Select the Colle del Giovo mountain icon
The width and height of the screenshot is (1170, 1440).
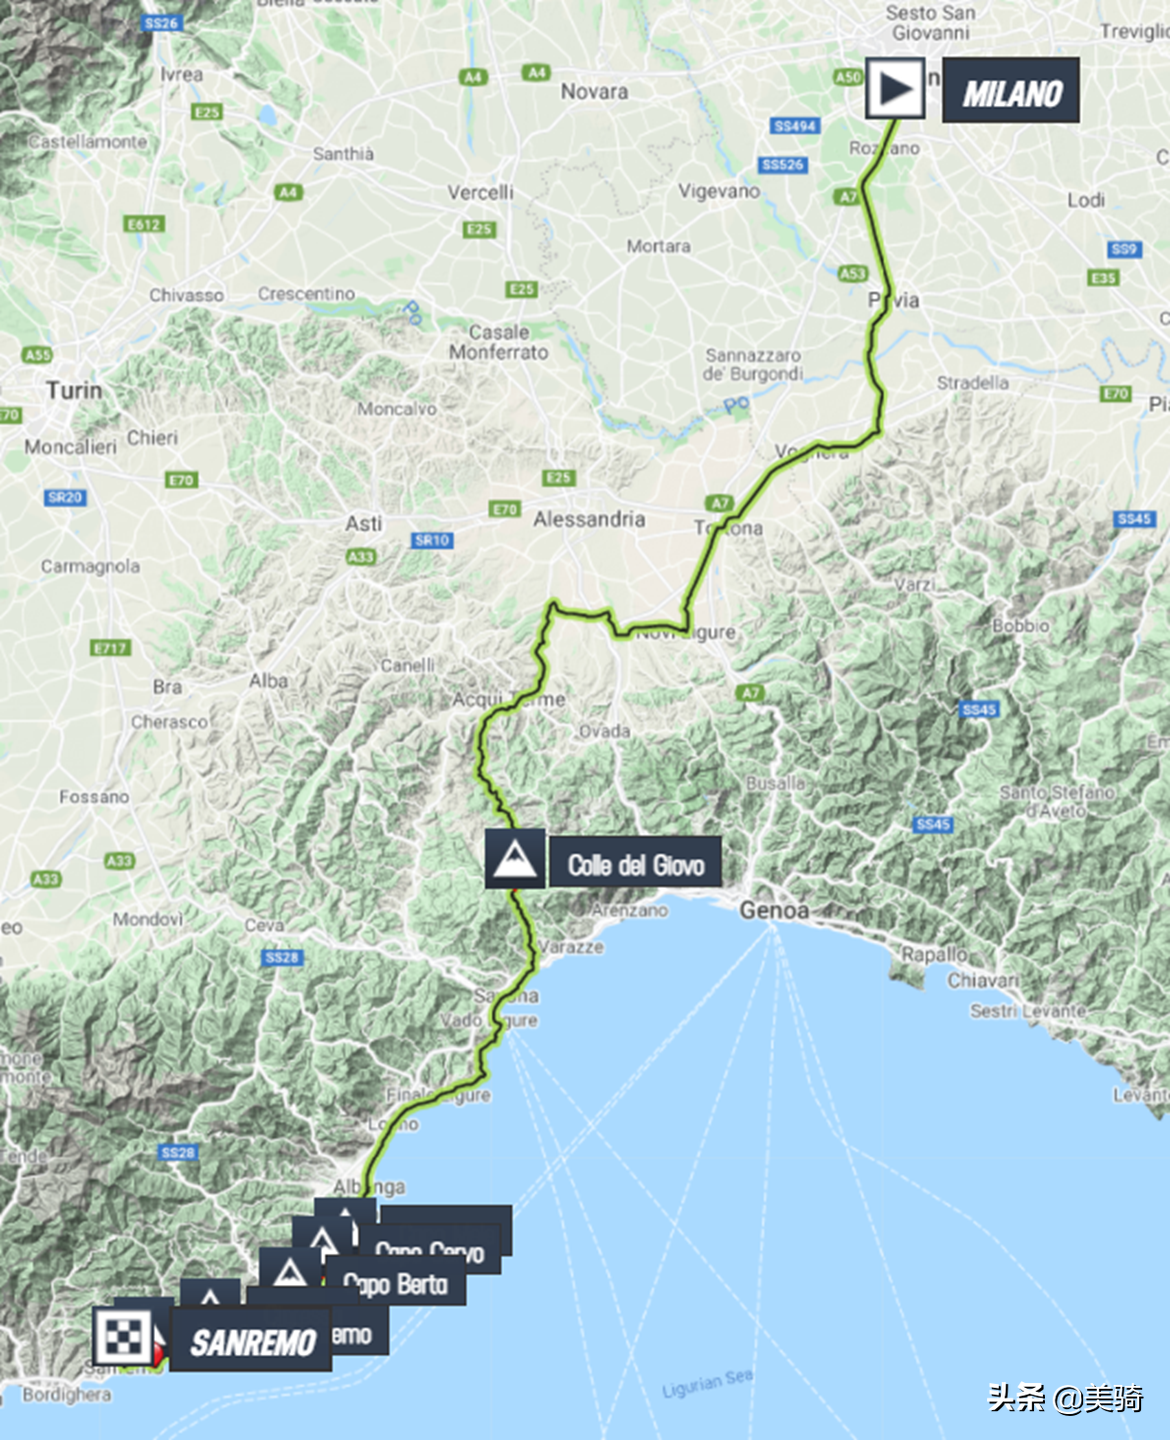(x=515, y=859)
